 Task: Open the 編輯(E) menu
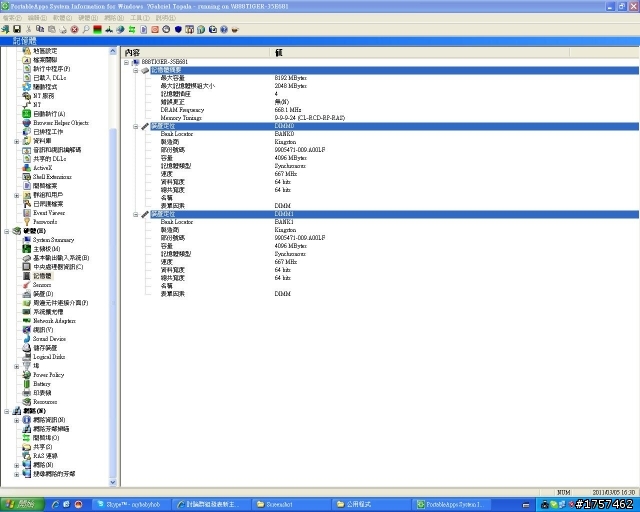click(x=37, y=18)
